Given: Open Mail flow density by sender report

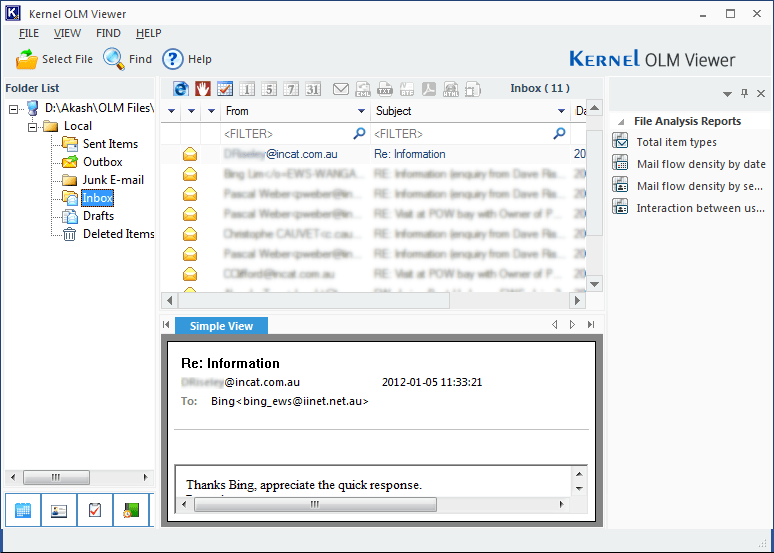Looking at the screenshot, I should pyautogui.click(x=699, y=186).
